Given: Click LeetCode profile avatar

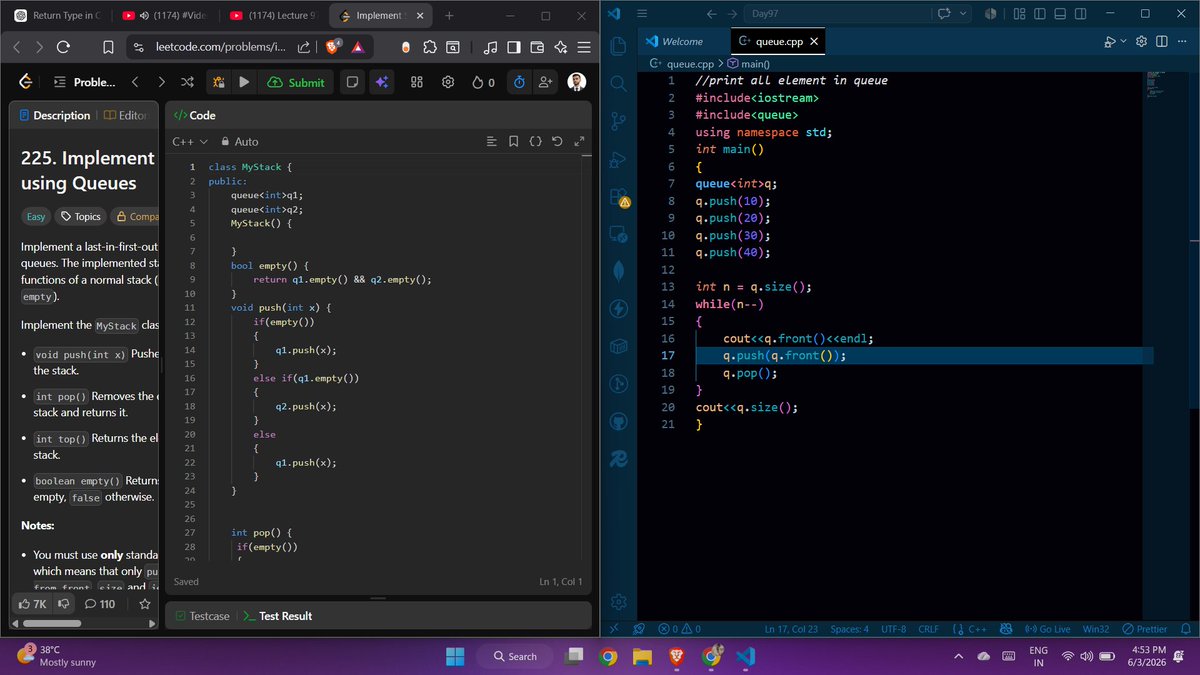Looking at the screenshot, I should click(x=577, y=82).
